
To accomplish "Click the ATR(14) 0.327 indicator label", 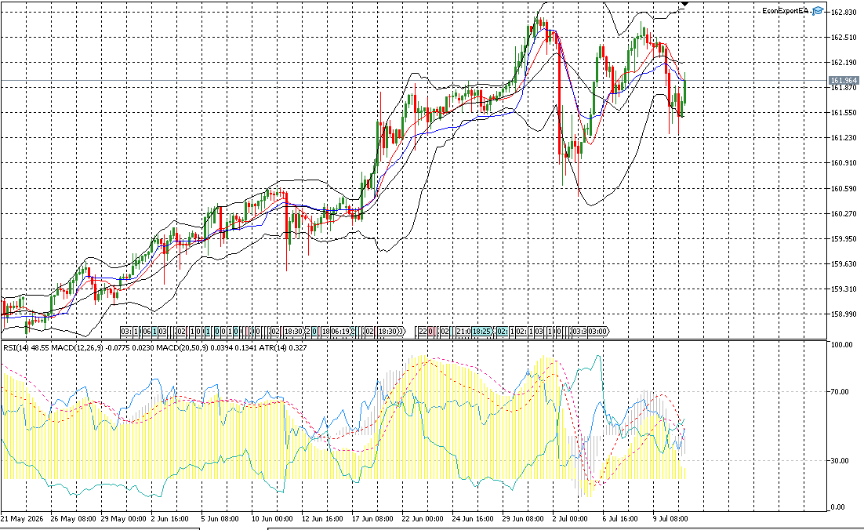I will click(284, 348).
